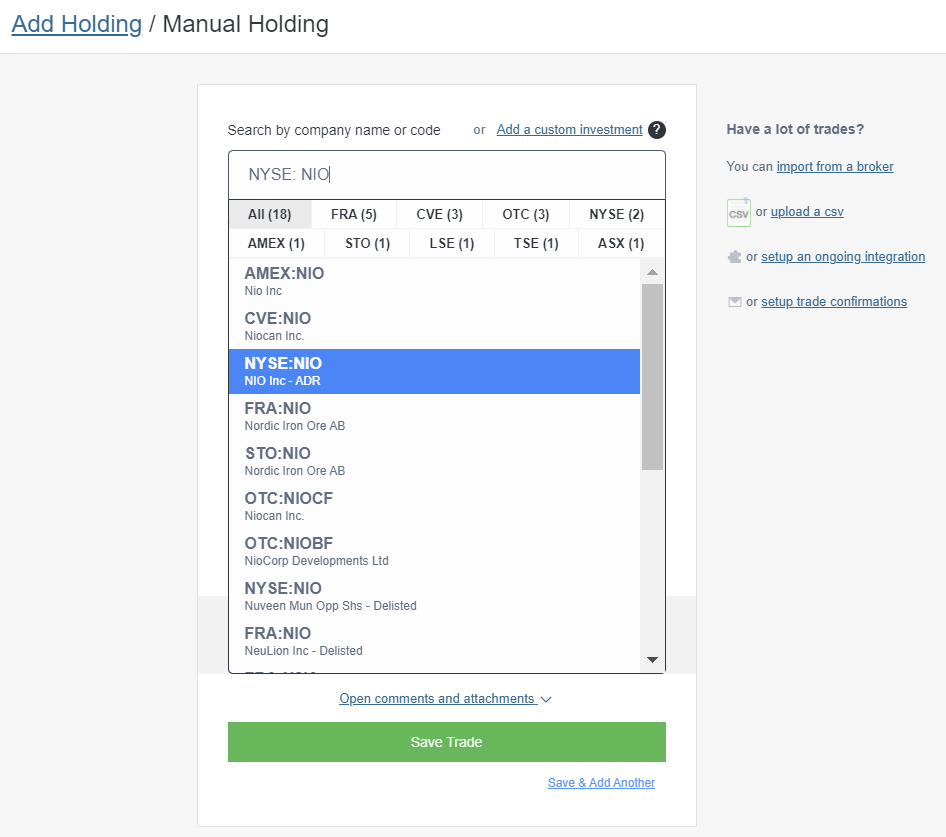Go back to Add Holding page
This screenshot has height=837, width=946.
[77, 24]
